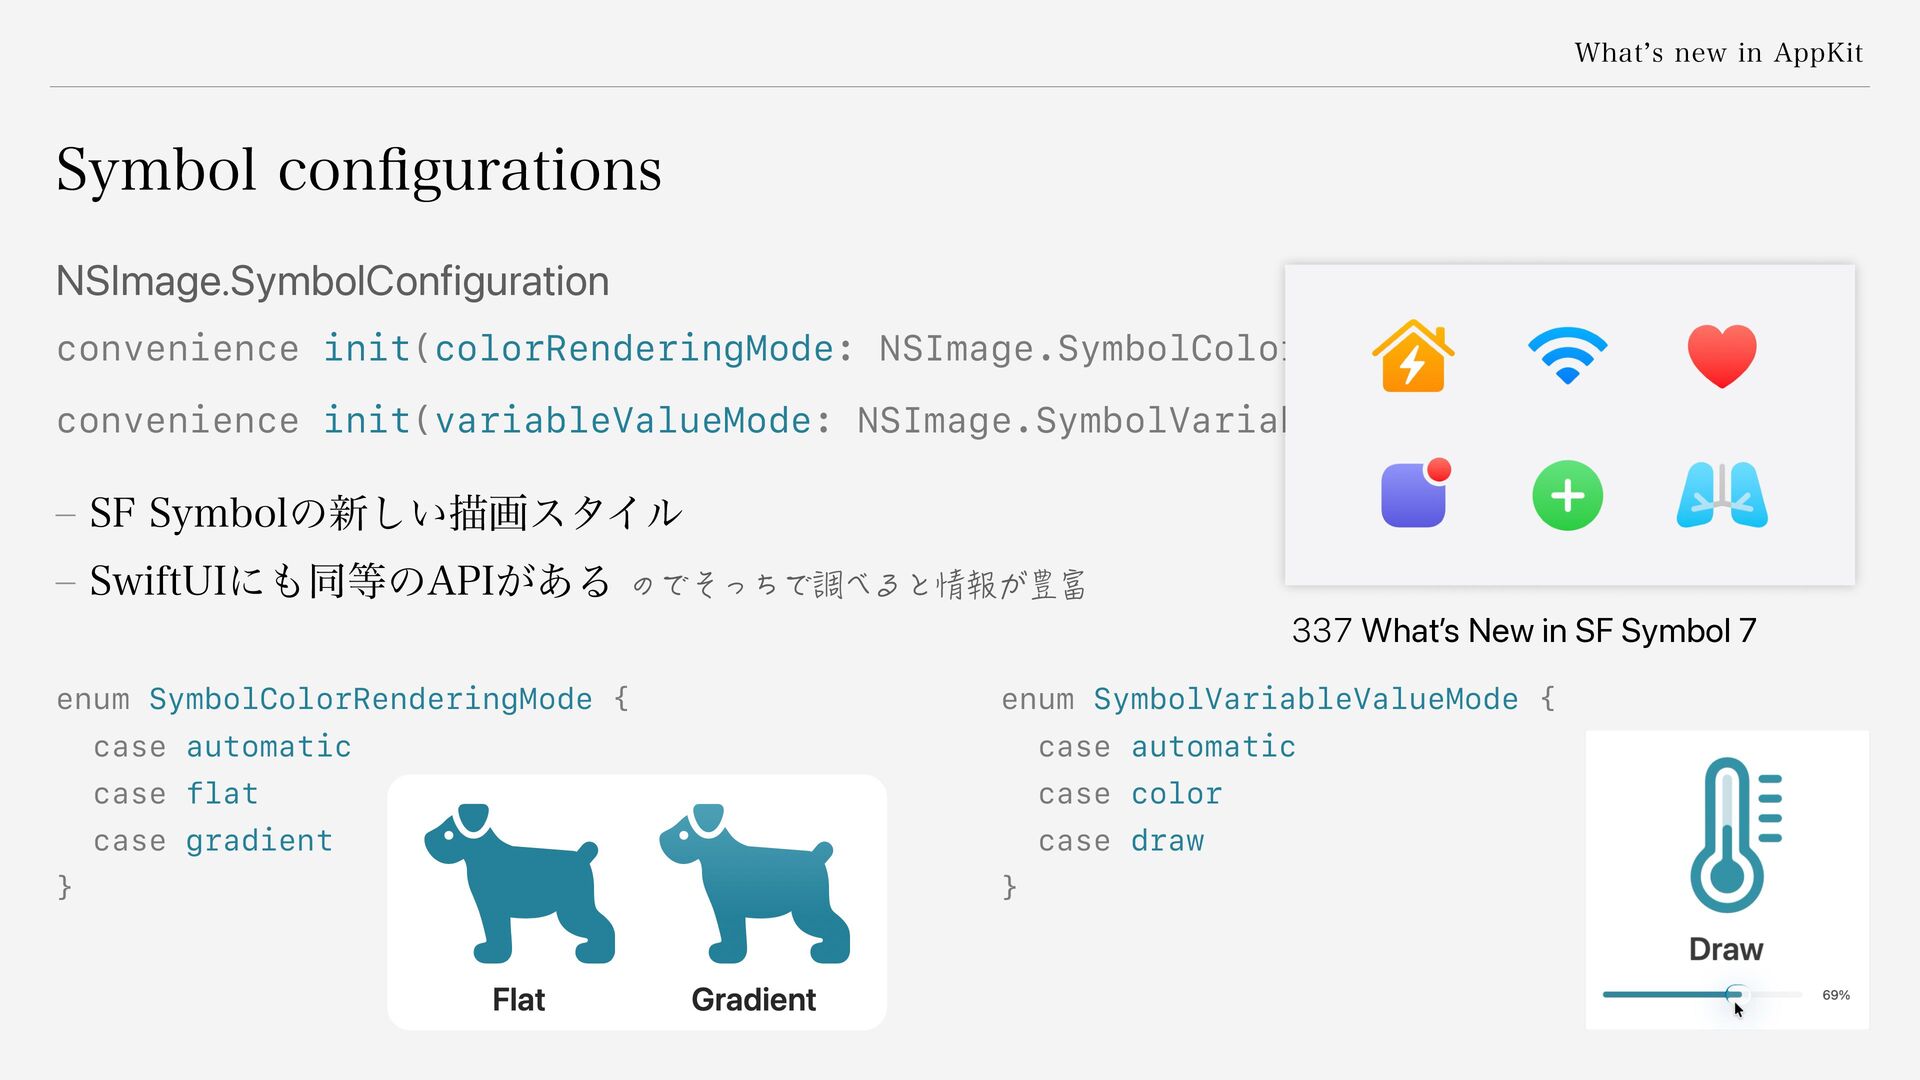Image resolution: width=1920 pixels, height=1080 pixels.
Task: Click the red heart icon
Action: pos(1721,356)
